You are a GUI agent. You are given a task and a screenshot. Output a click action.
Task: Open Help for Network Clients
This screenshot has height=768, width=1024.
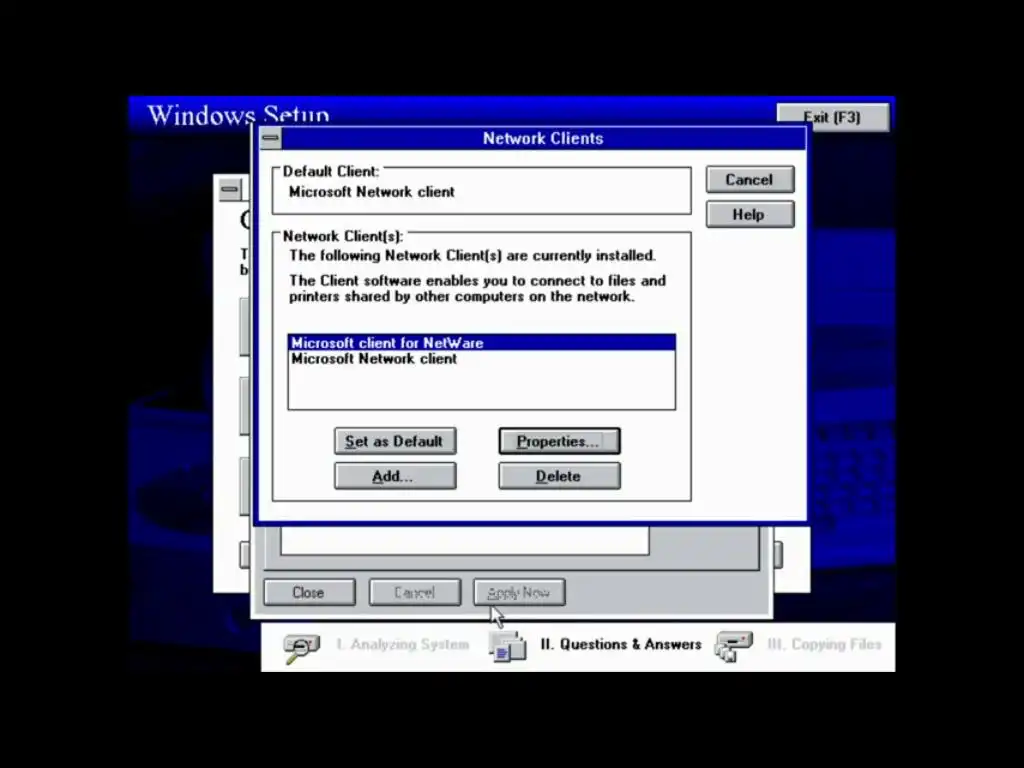tap(750, 214)
